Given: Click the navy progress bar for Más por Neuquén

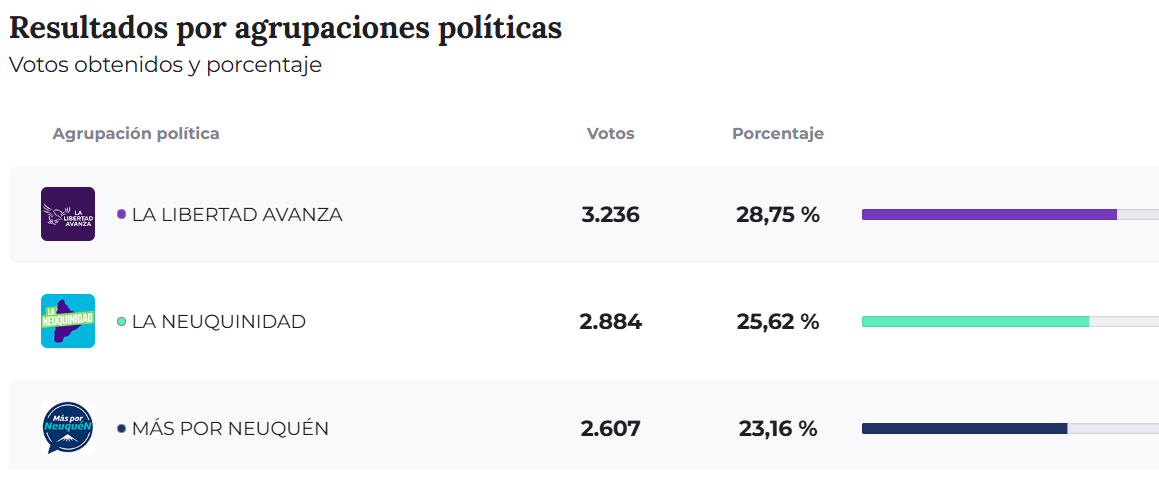Looking at the screenshot, I should 964,428.
